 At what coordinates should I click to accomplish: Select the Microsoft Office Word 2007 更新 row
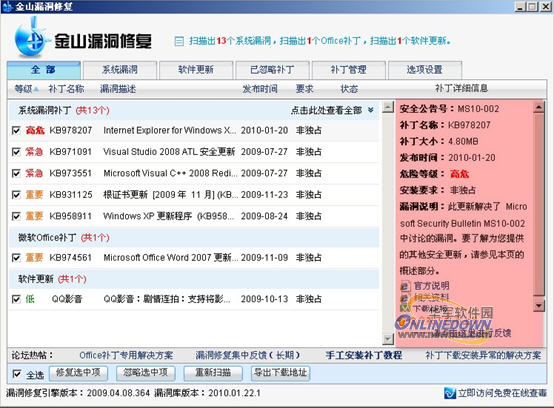[x=194, y=258]
